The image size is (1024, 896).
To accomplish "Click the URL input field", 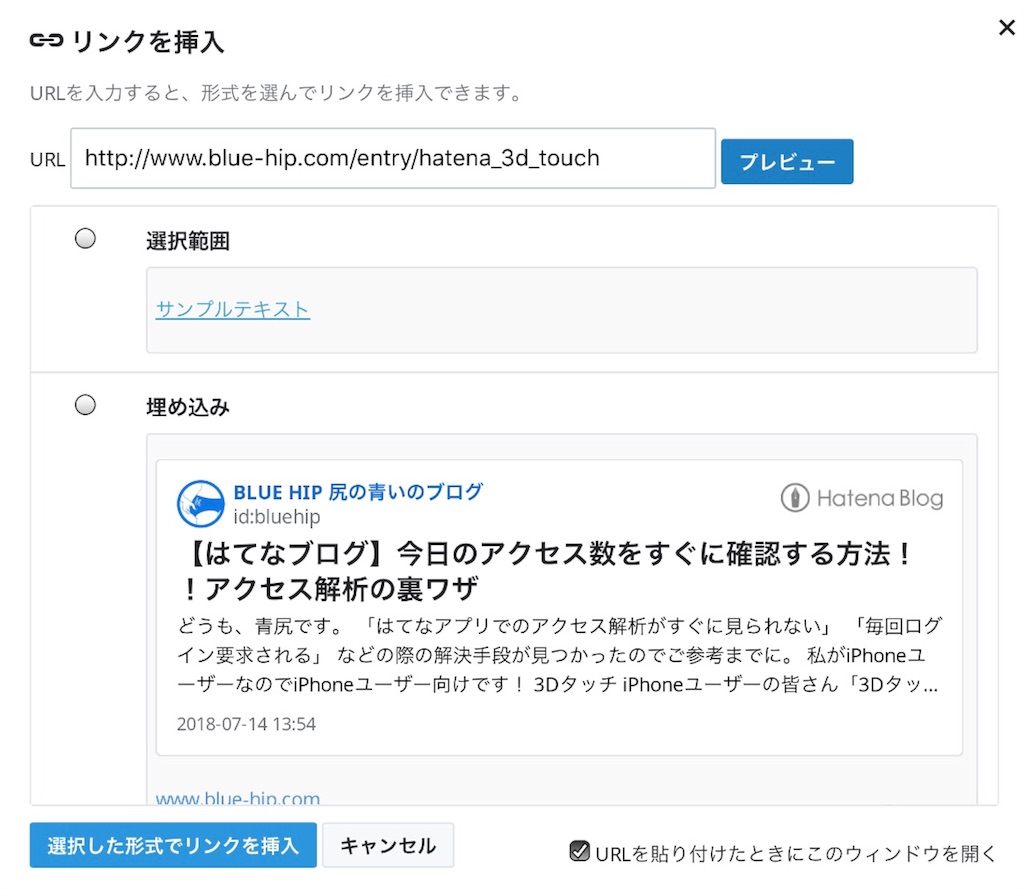I will click(392, 158).
